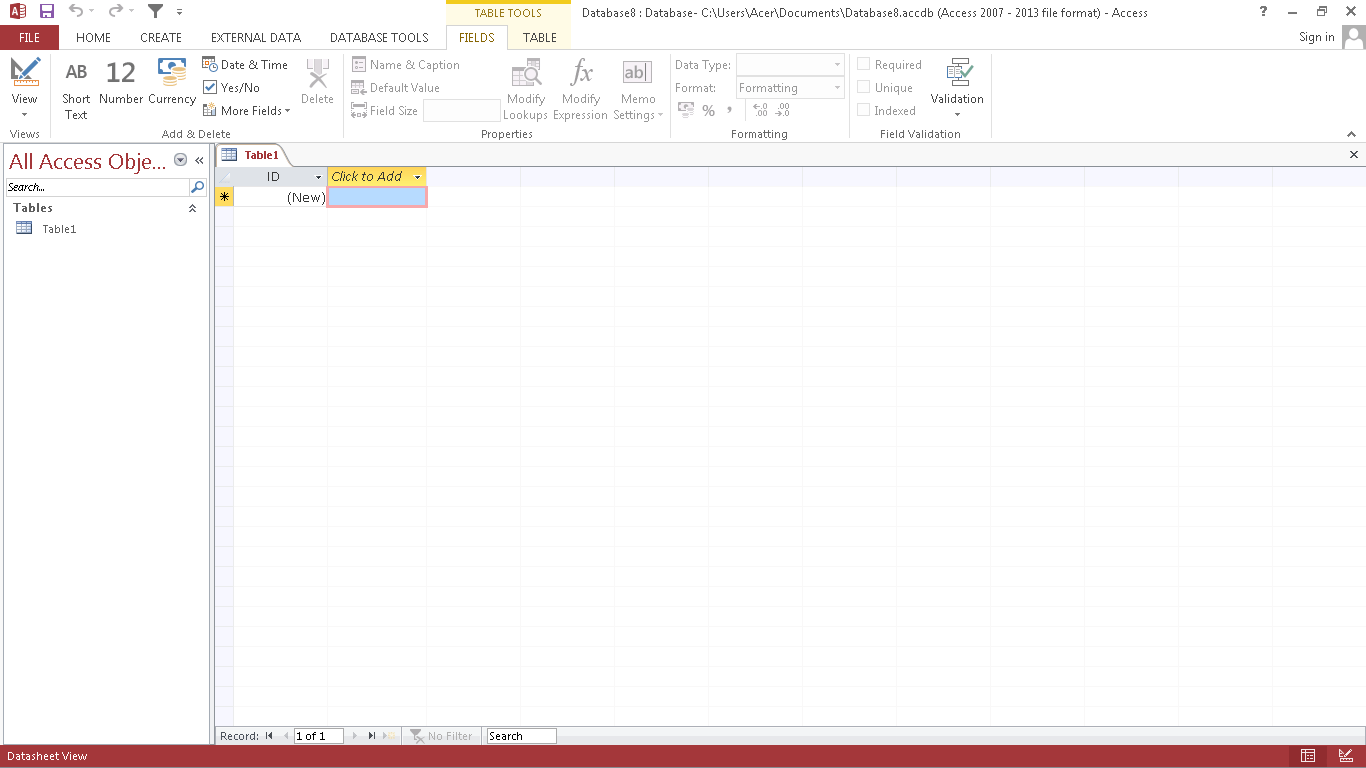1366x768 pixels.
Task: Add a Date & Time field
Action: [245, 64]
